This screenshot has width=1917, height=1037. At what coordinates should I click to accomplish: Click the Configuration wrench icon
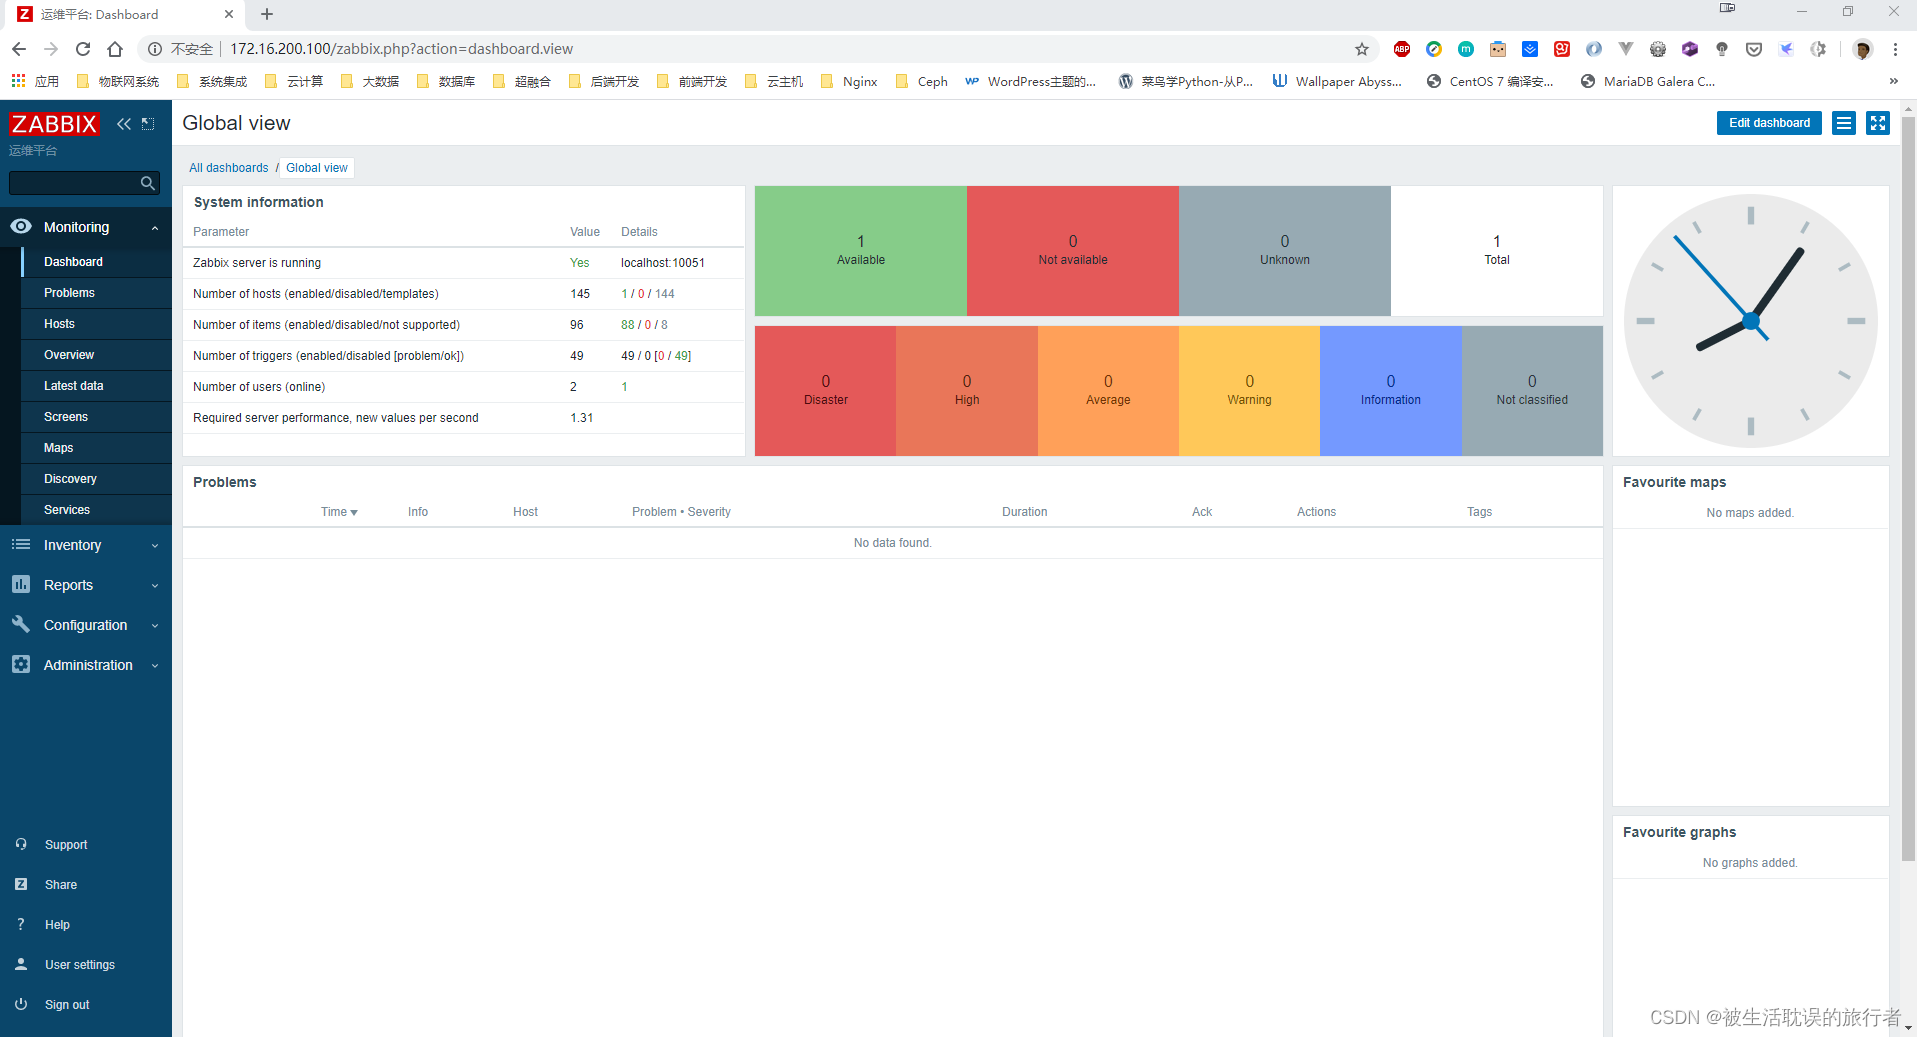21,625
